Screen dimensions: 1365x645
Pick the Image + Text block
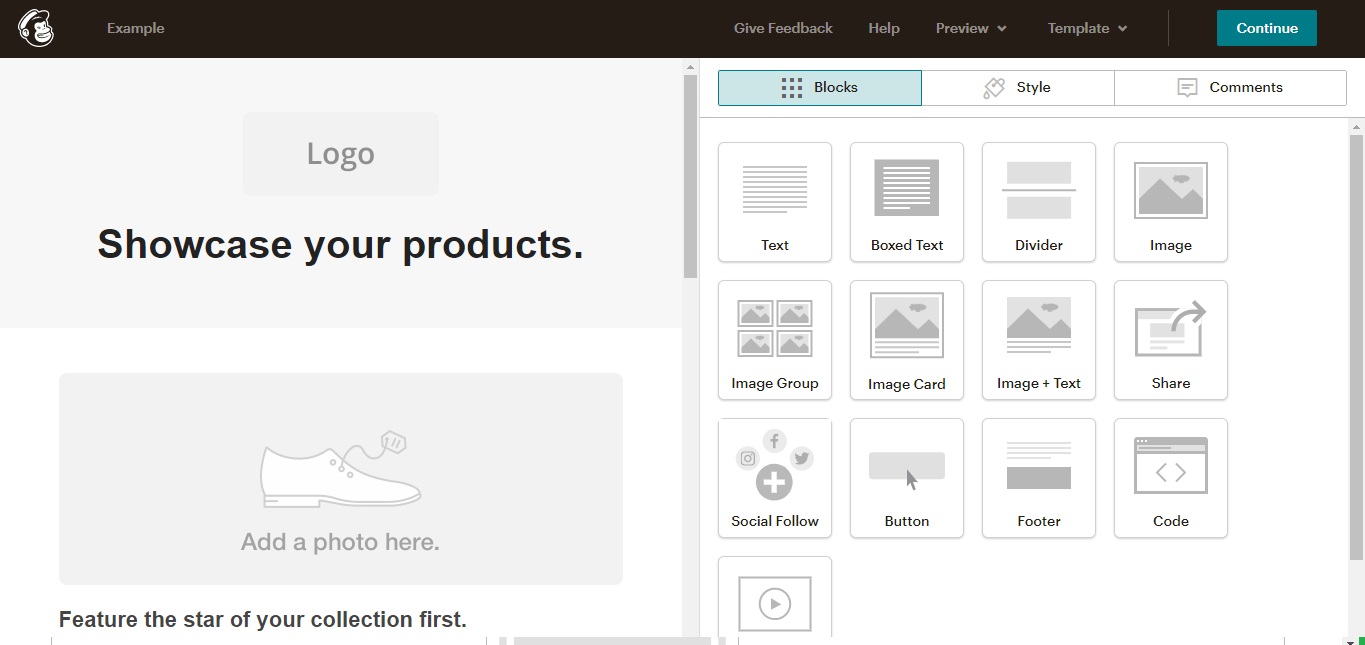[1039, 339]
